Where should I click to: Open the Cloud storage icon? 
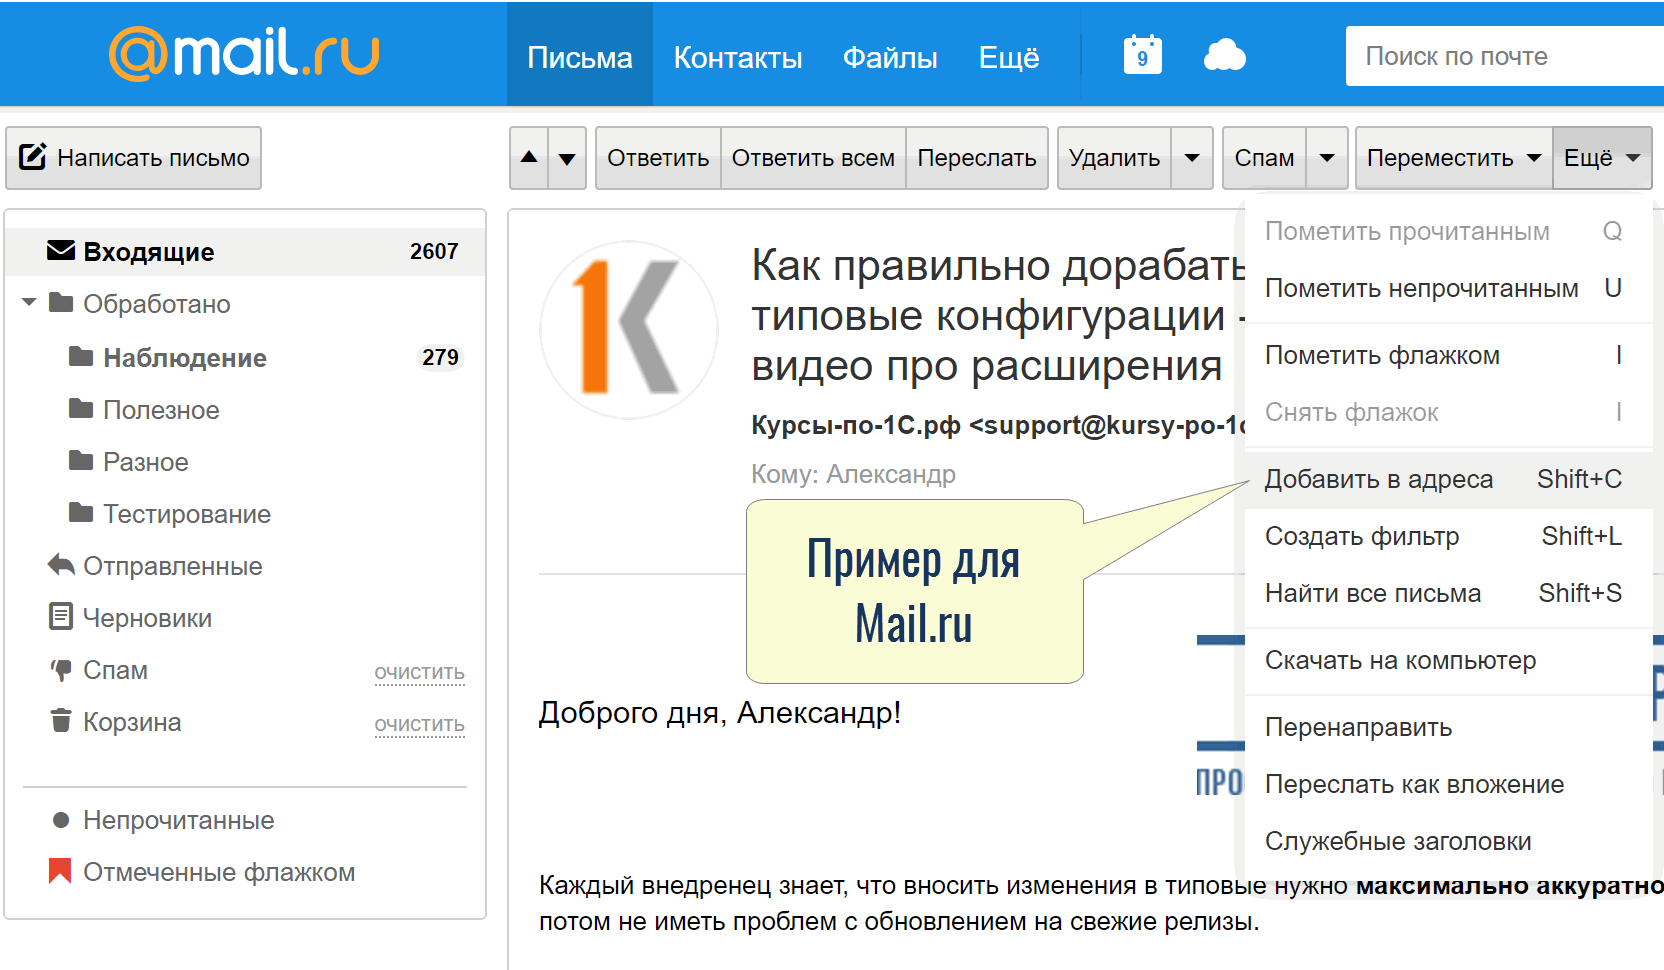1225,55
